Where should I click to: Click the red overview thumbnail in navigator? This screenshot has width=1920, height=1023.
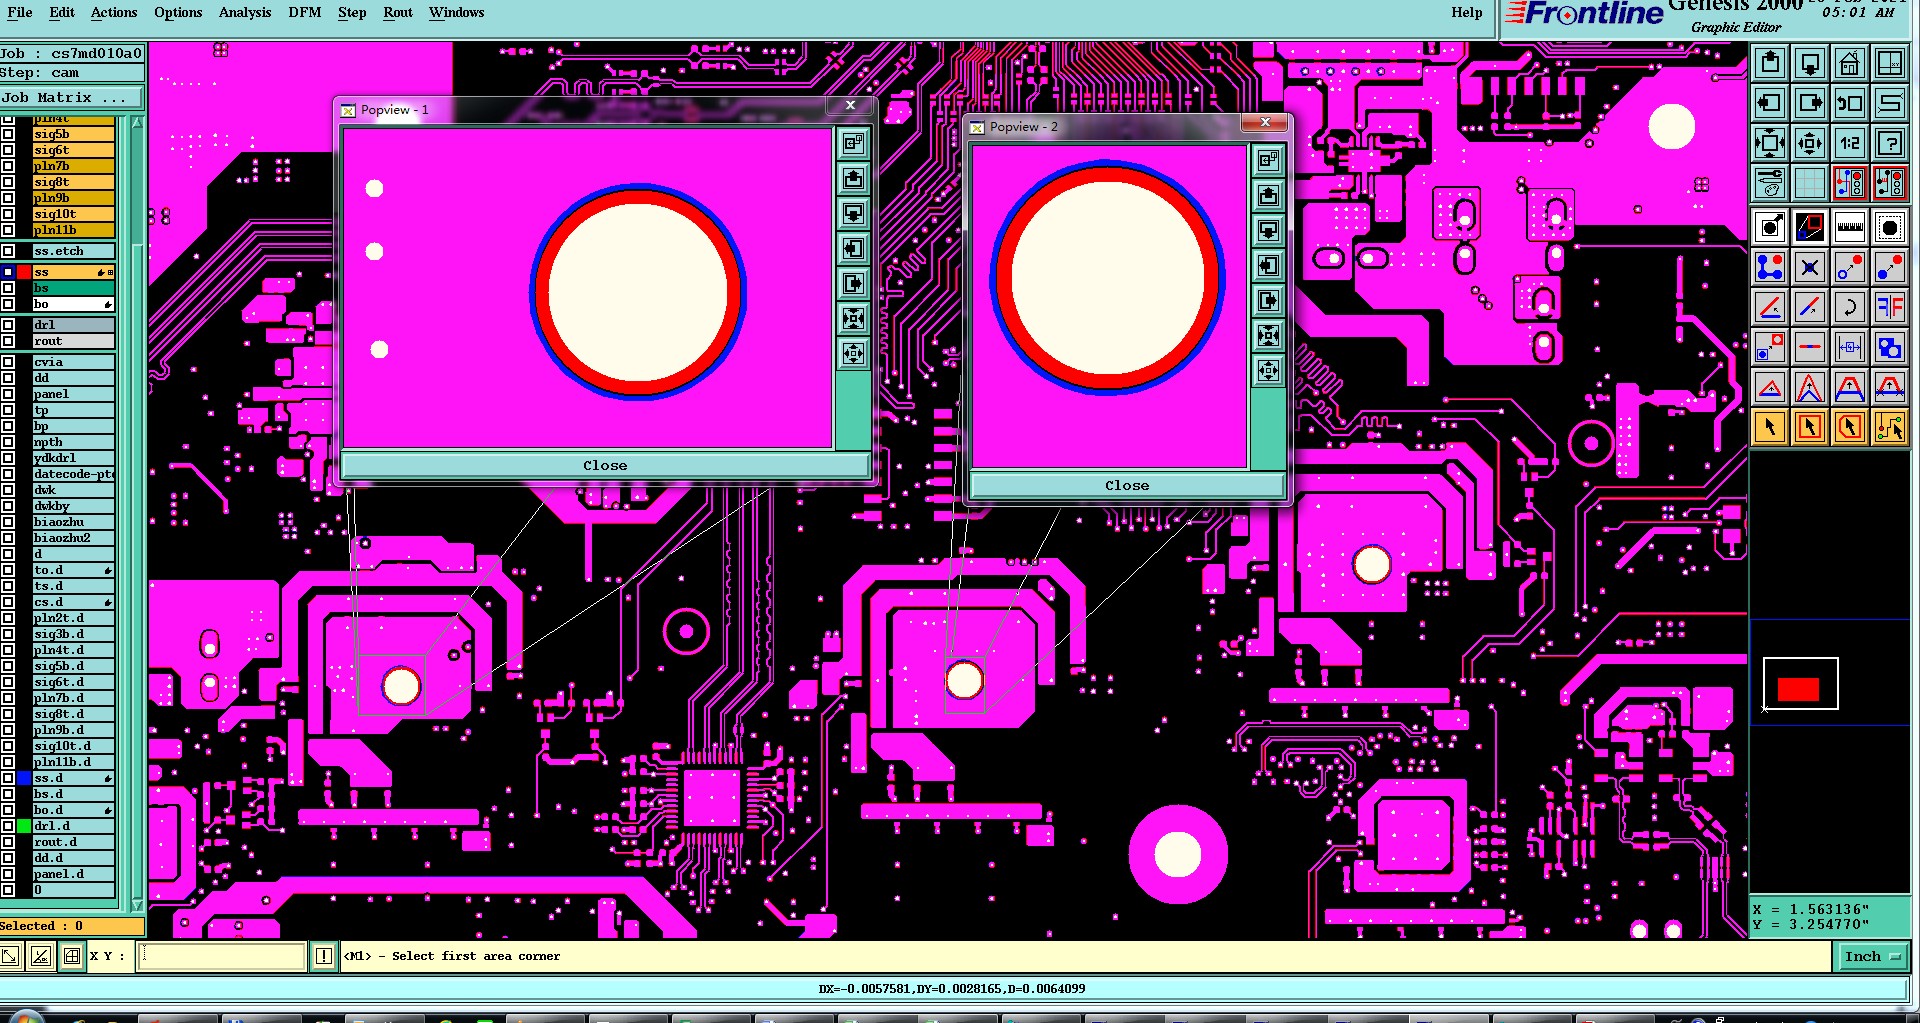point(1798,688)
